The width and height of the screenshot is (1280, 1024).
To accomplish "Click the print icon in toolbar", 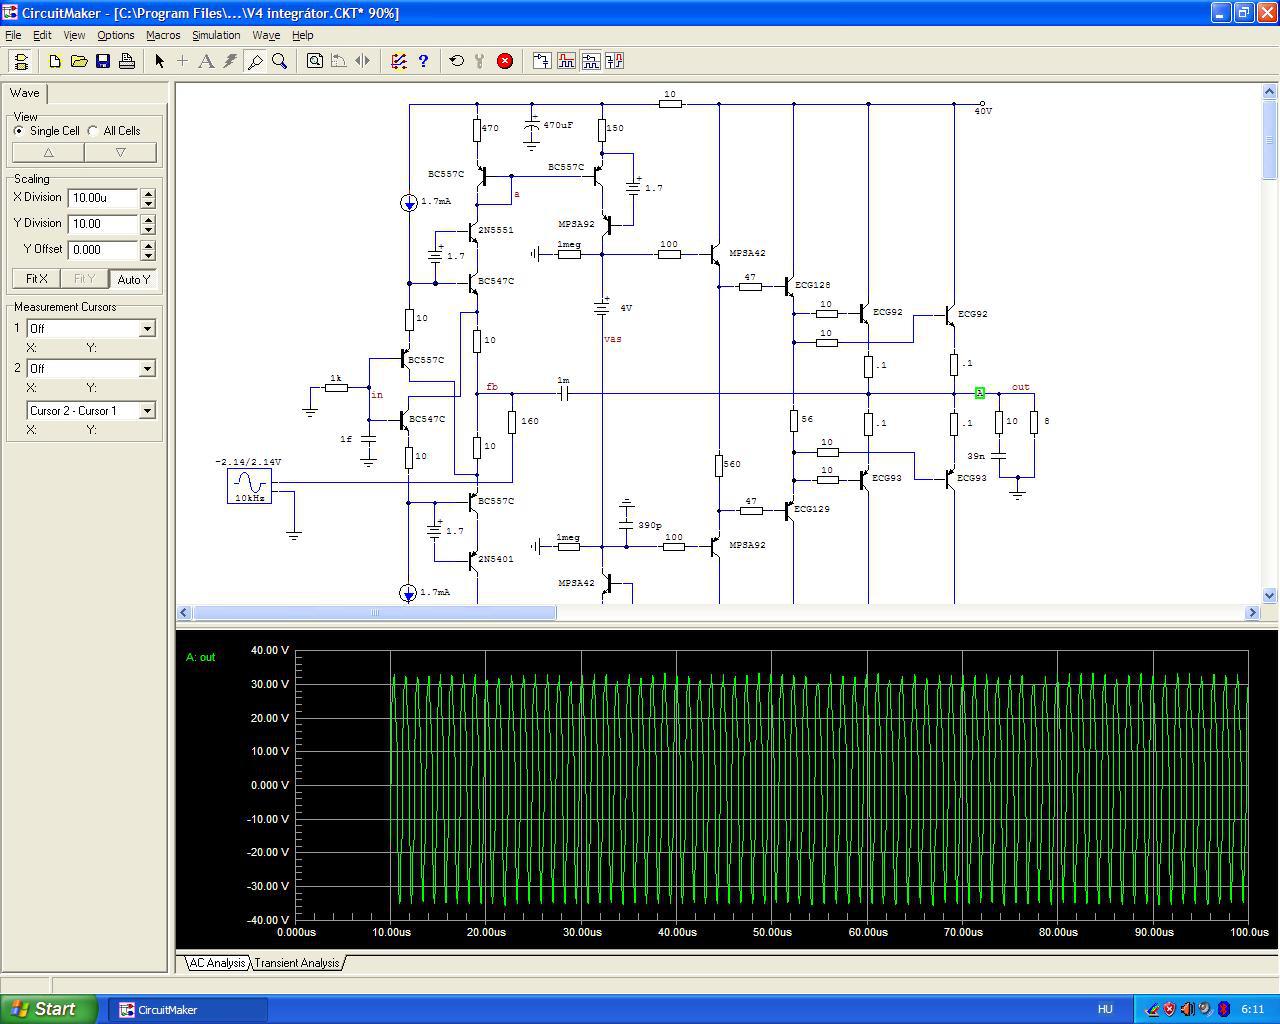I will tap(127, 61).
